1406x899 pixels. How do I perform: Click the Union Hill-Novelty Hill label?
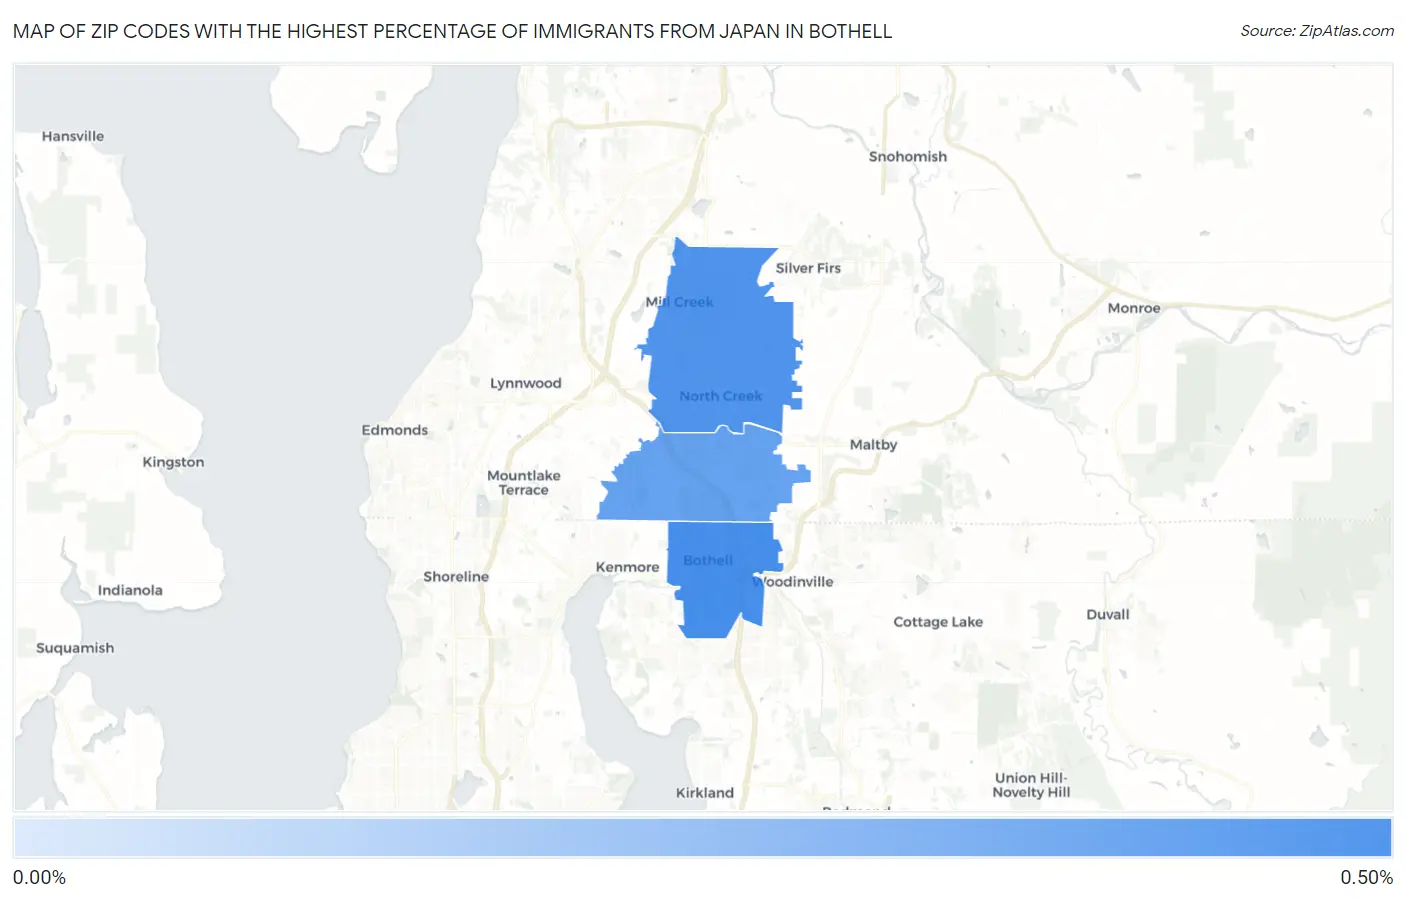[1031, 785]
